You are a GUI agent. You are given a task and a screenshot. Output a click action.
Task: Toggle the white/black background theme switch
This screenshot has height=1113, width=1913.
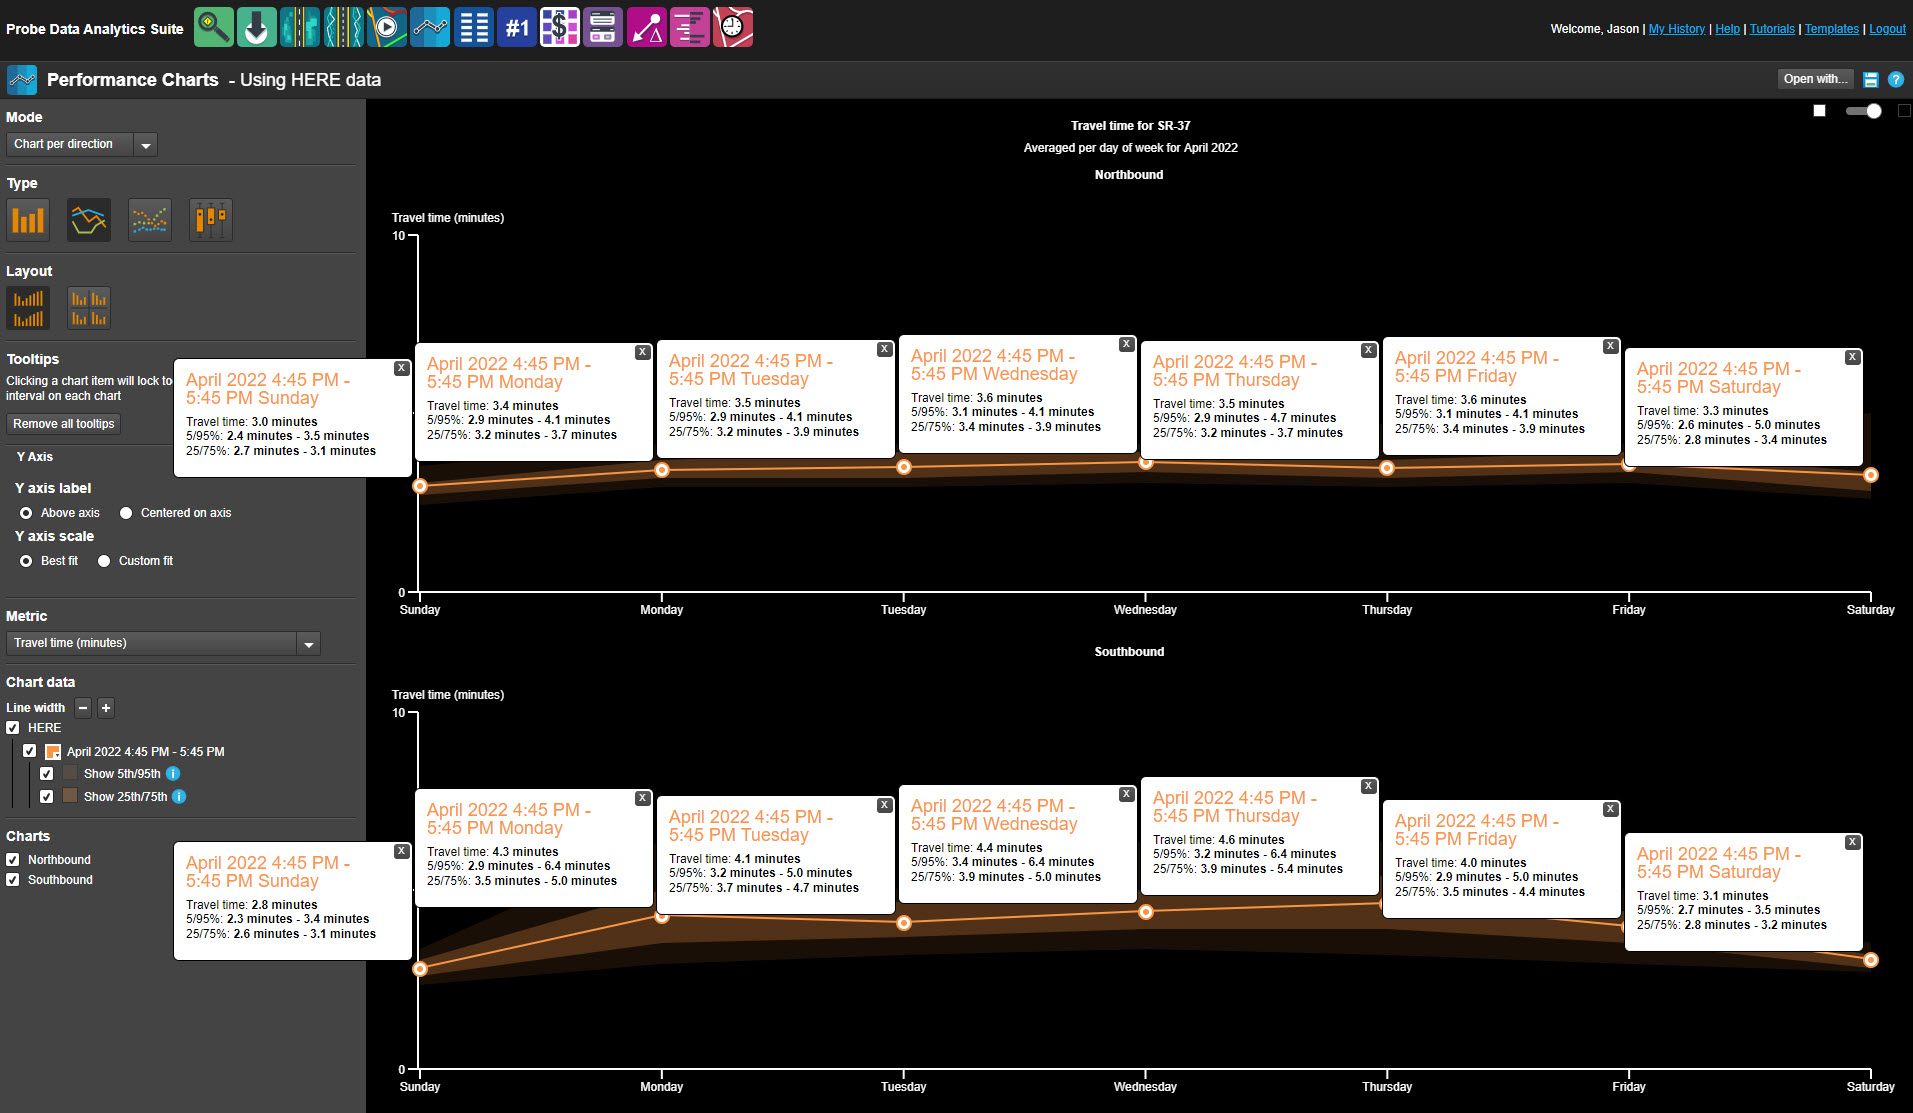[1864, 111]
